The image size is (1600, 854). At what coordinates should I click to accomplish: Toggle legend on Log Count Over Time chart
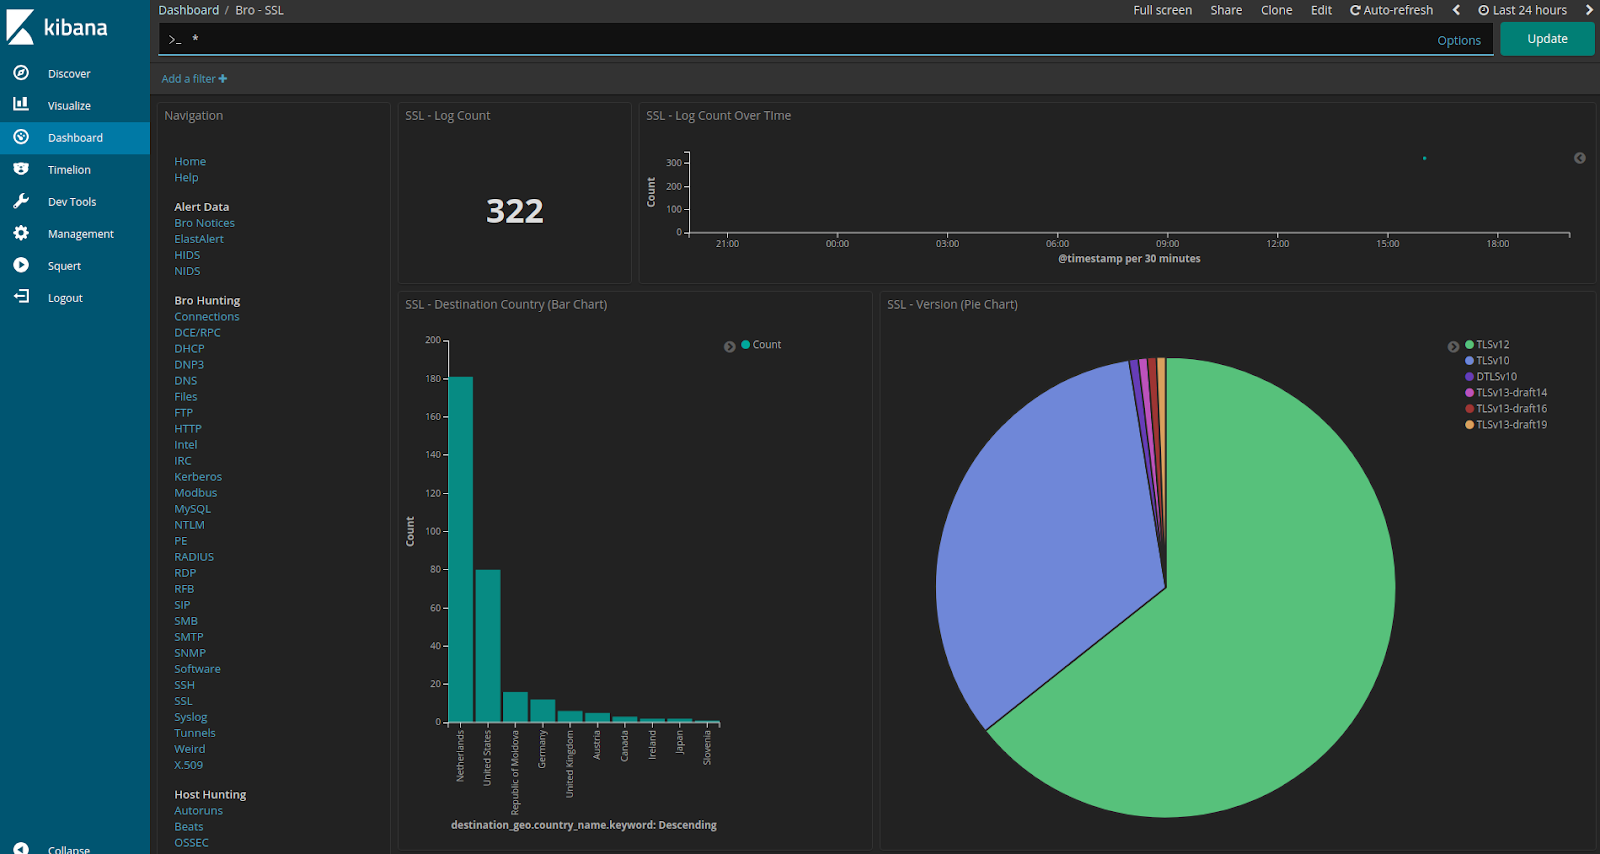point(1580,158)
